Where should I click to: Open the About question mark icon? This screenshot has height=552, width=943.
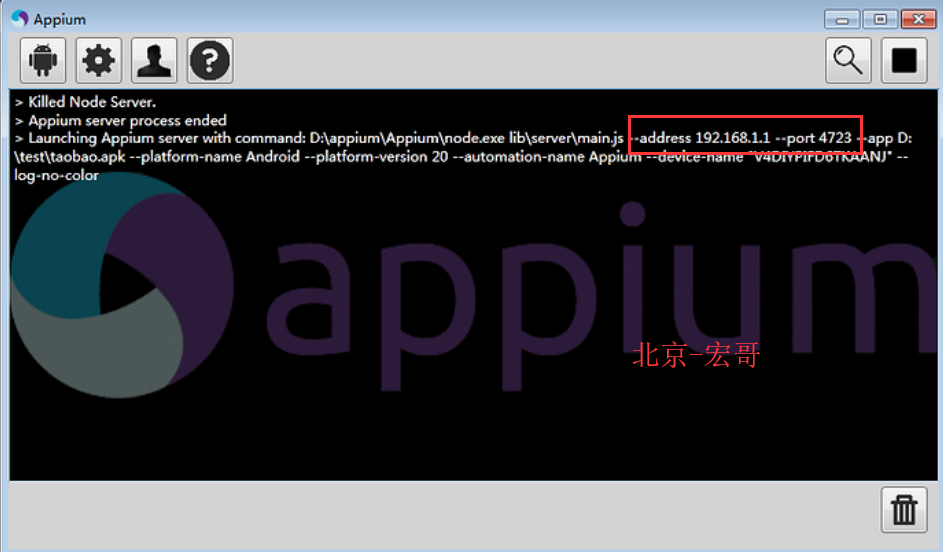click(x=210, y=60)
